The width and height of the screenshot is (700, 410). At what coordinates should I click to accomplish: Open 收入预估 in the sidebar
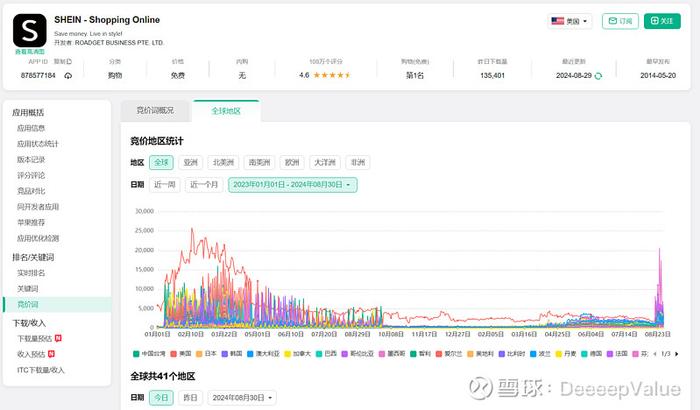(x=31, y=354)
